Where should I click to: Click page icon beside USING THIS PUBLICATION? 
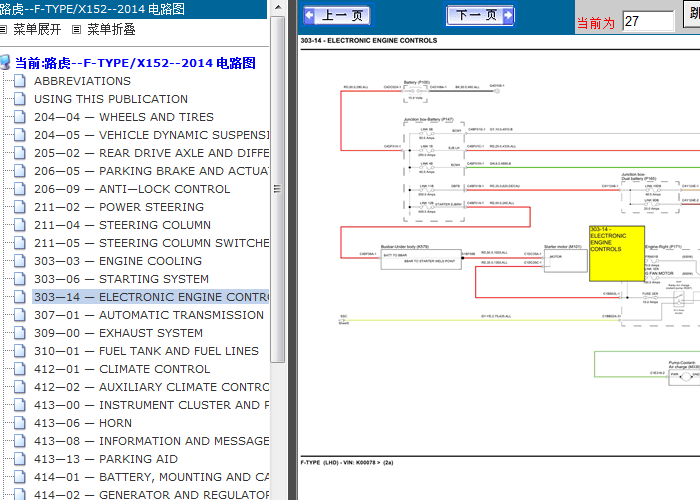pyautogui.click(x=20, y=99)
